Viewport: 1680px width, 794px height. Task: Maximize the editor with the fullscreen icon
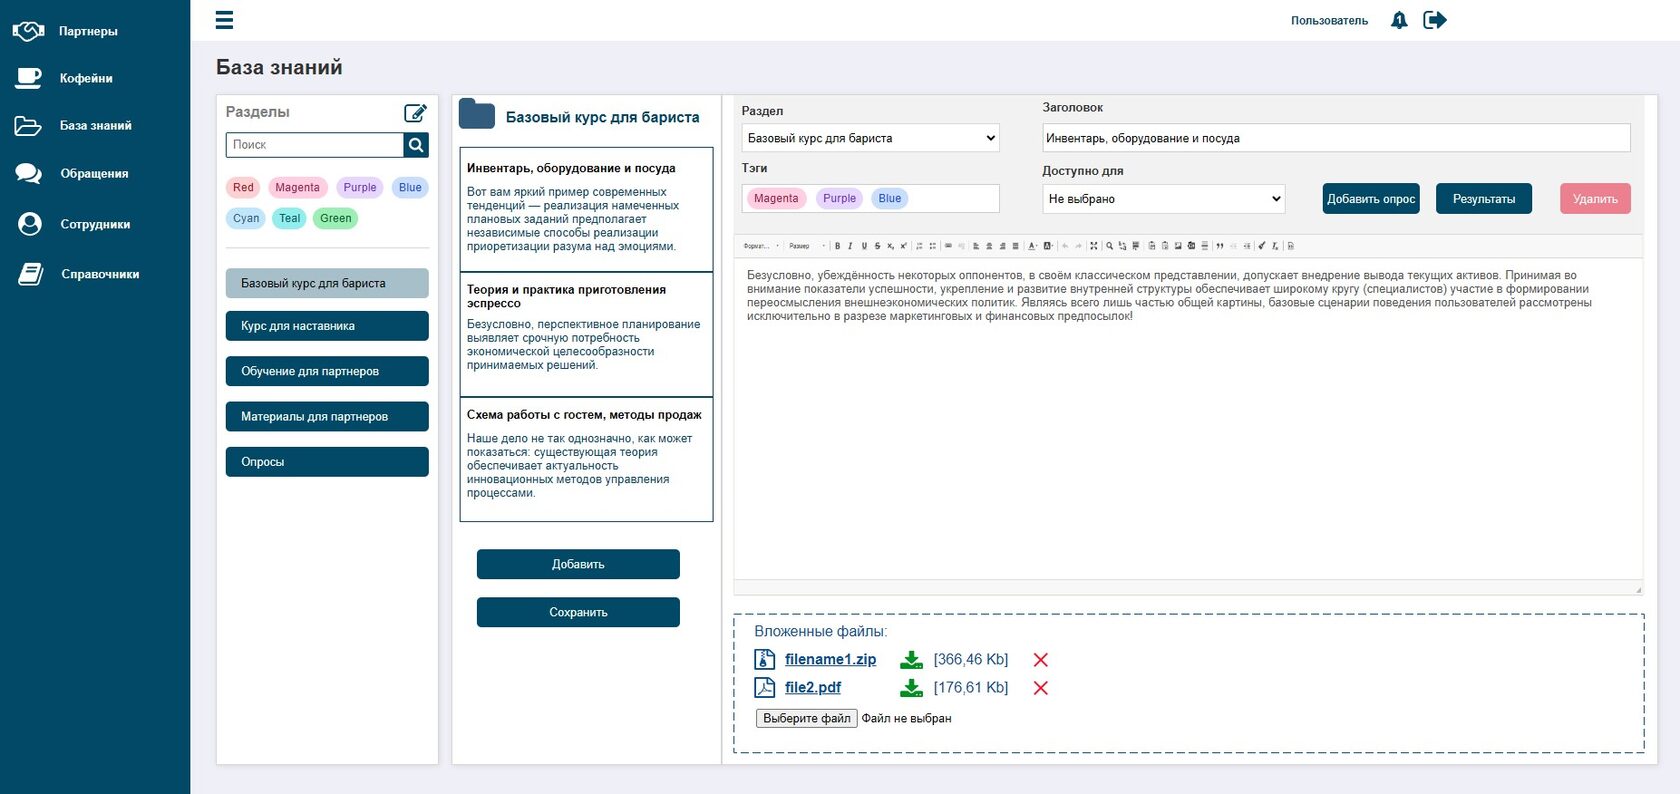(1094, 246)
